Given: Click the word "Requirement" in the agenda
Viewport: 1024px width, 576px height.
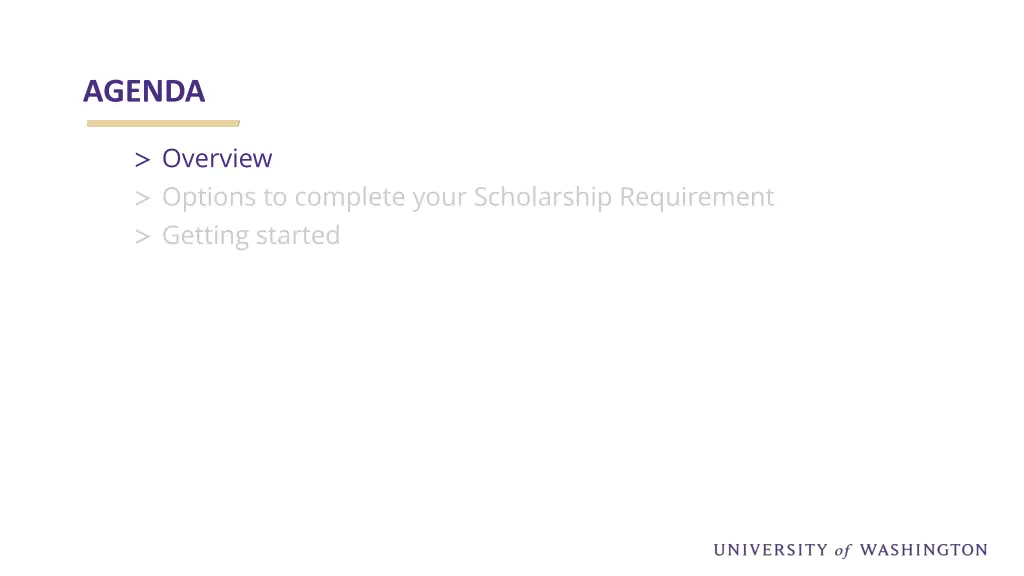Looking at the screenshot, I should (x=697, y=197).
